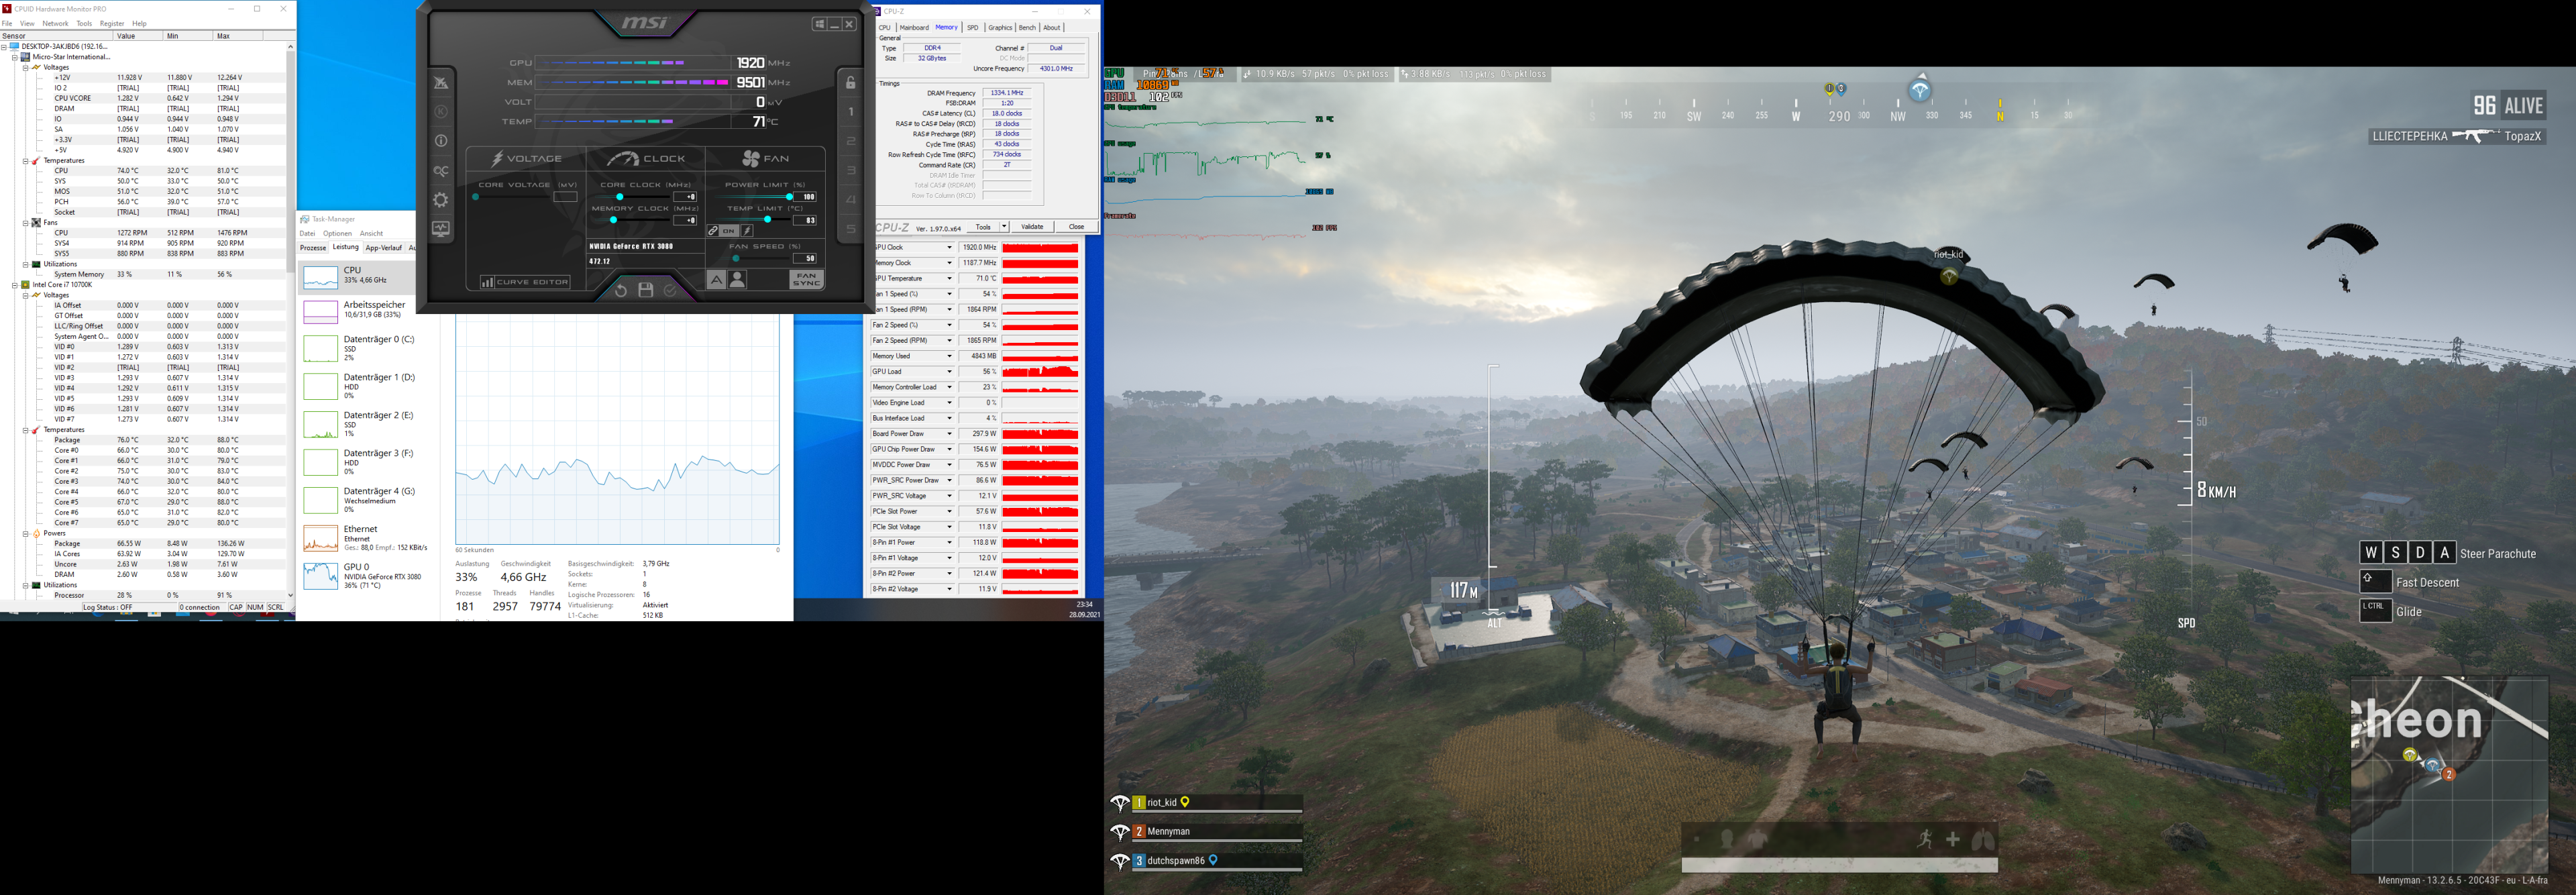Open Afterburner hardware monitor icon
Image resolution: width=2576 pixels, height=895 pixels.
[x=441, y=229]
